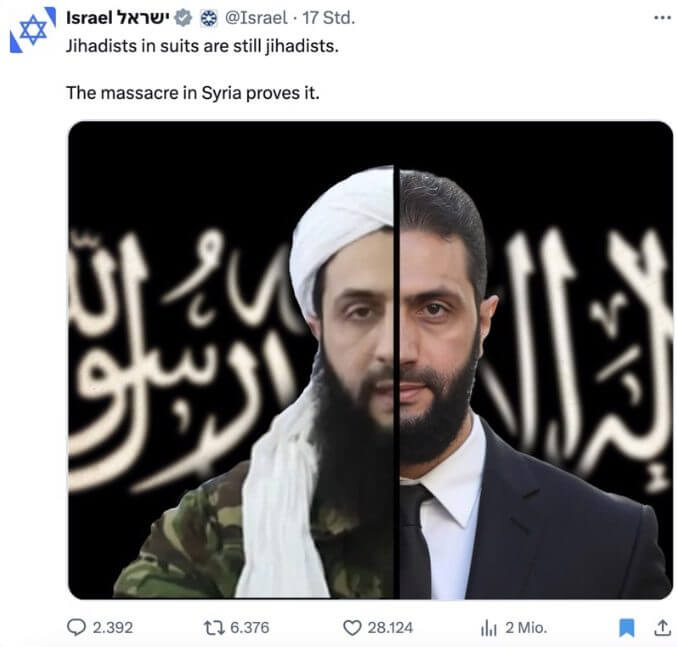
Task: Open the share menu with the upload arrow icon
Action: point(662,628)
